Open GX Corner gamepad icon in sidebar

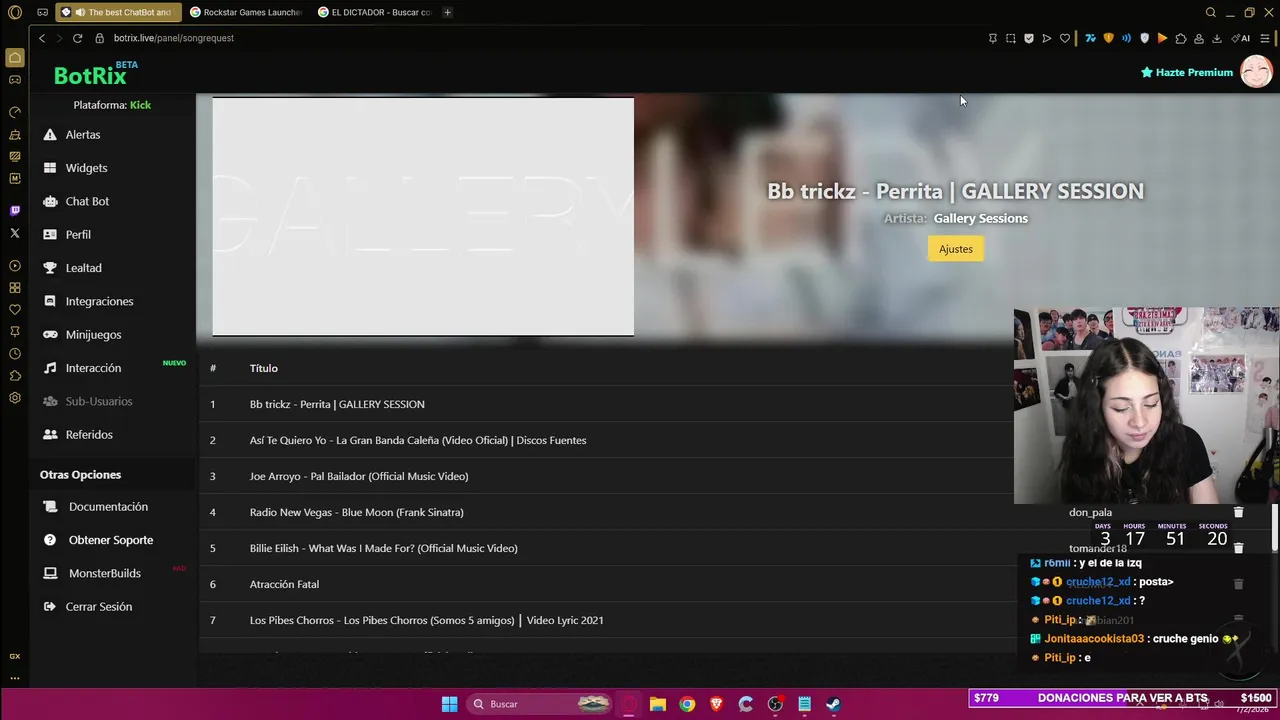15,79
